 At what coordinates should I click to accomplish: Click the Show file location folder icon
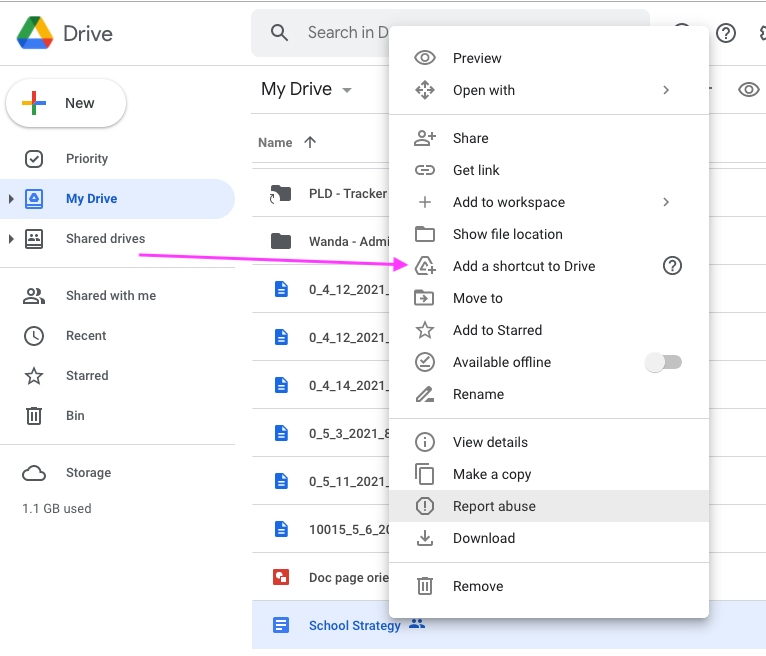pos(425,234)
